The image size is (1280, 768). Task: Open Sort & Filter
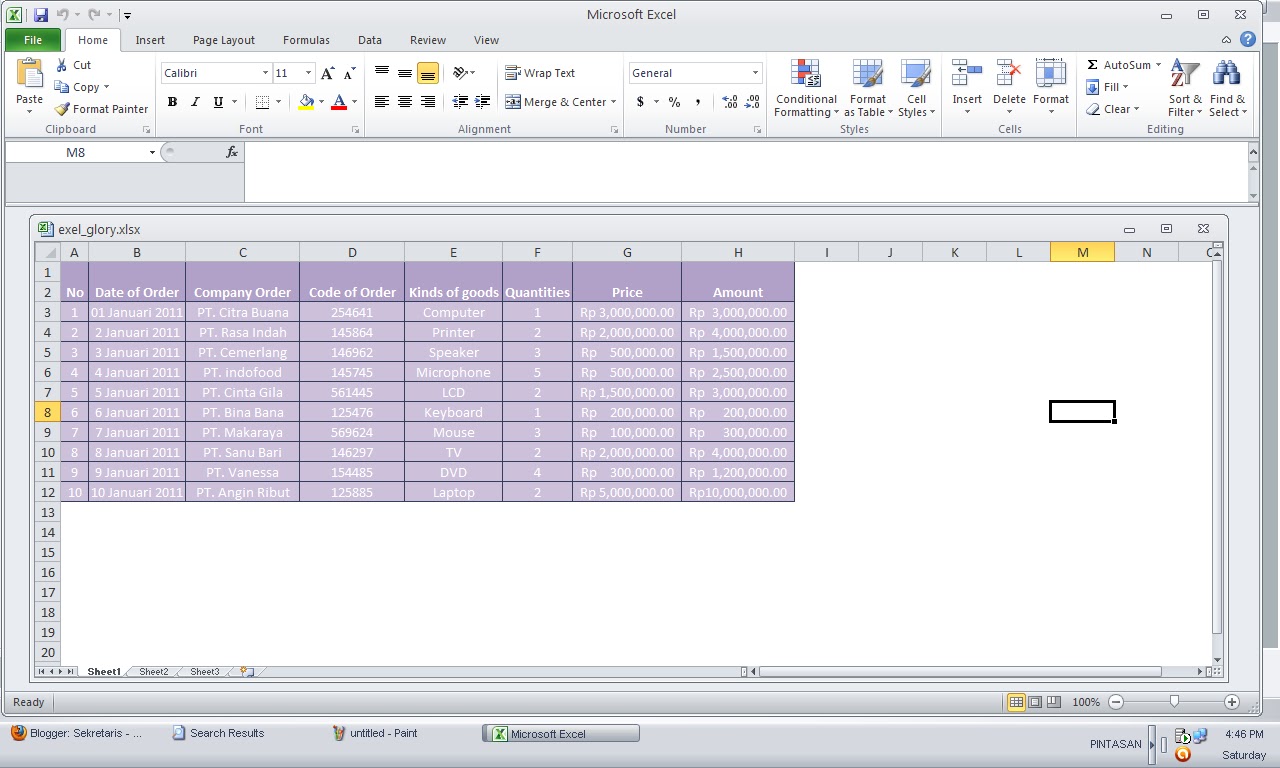(x=1185, y=88)
